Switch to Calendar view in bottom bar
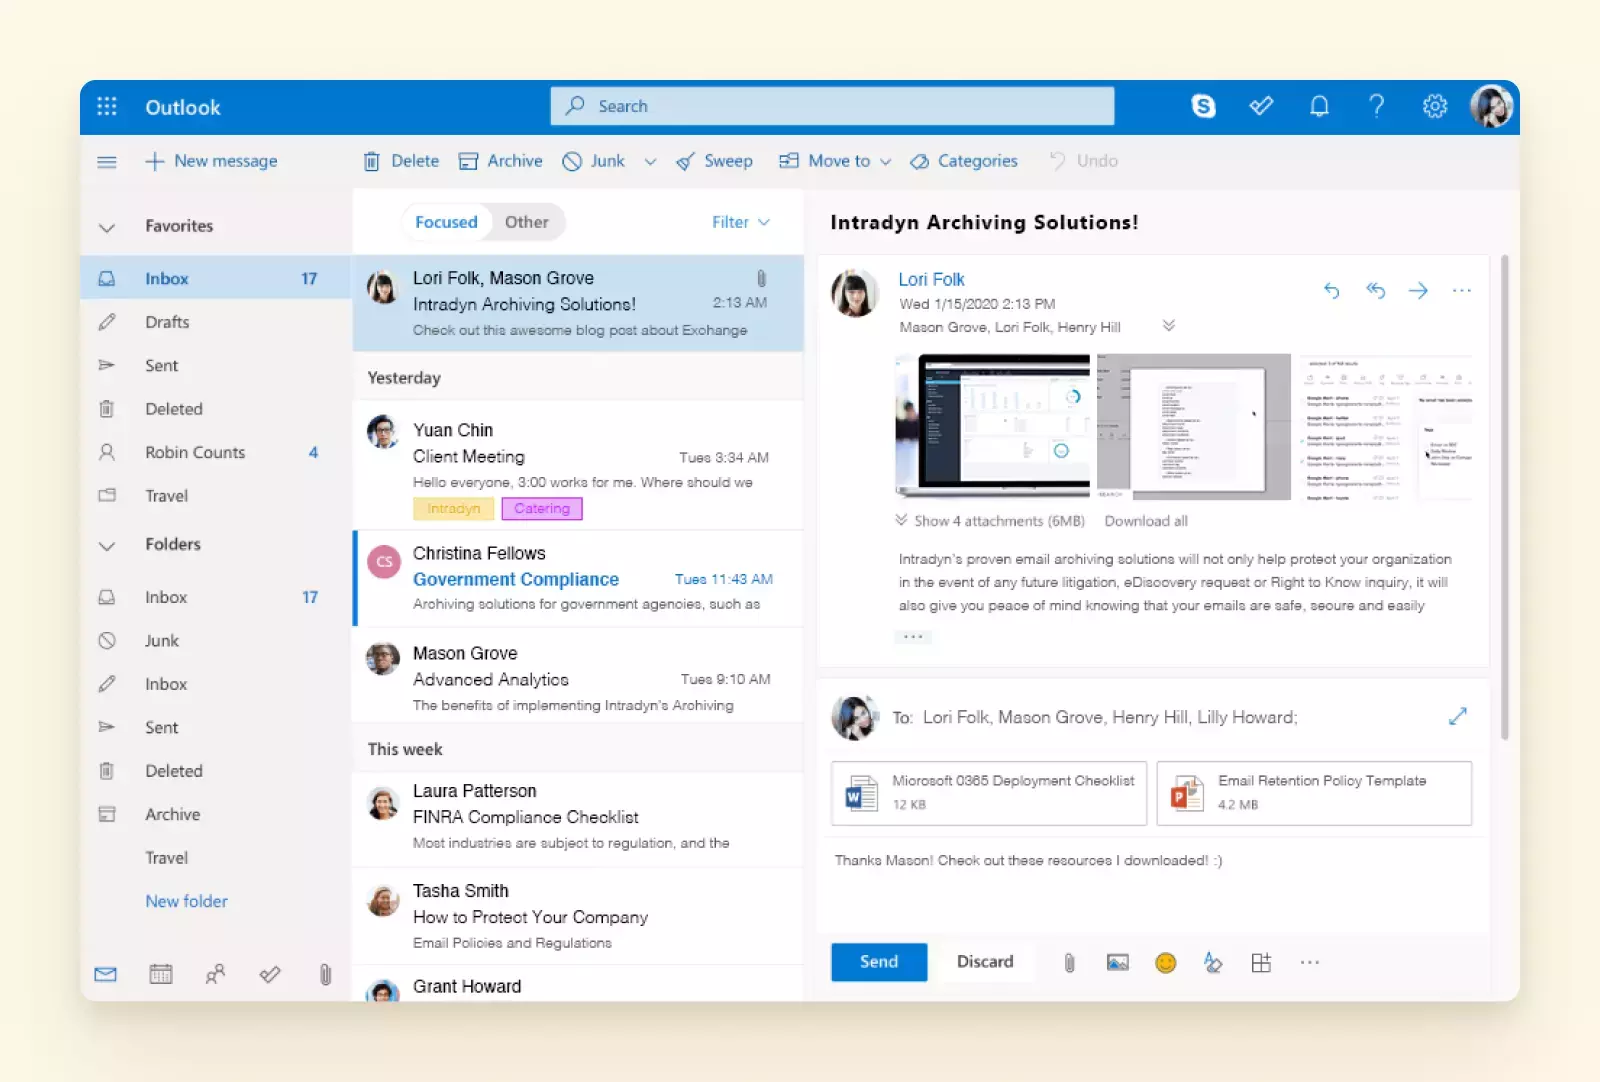This screenshot has width=1600, height=1082. click(160, 974)
